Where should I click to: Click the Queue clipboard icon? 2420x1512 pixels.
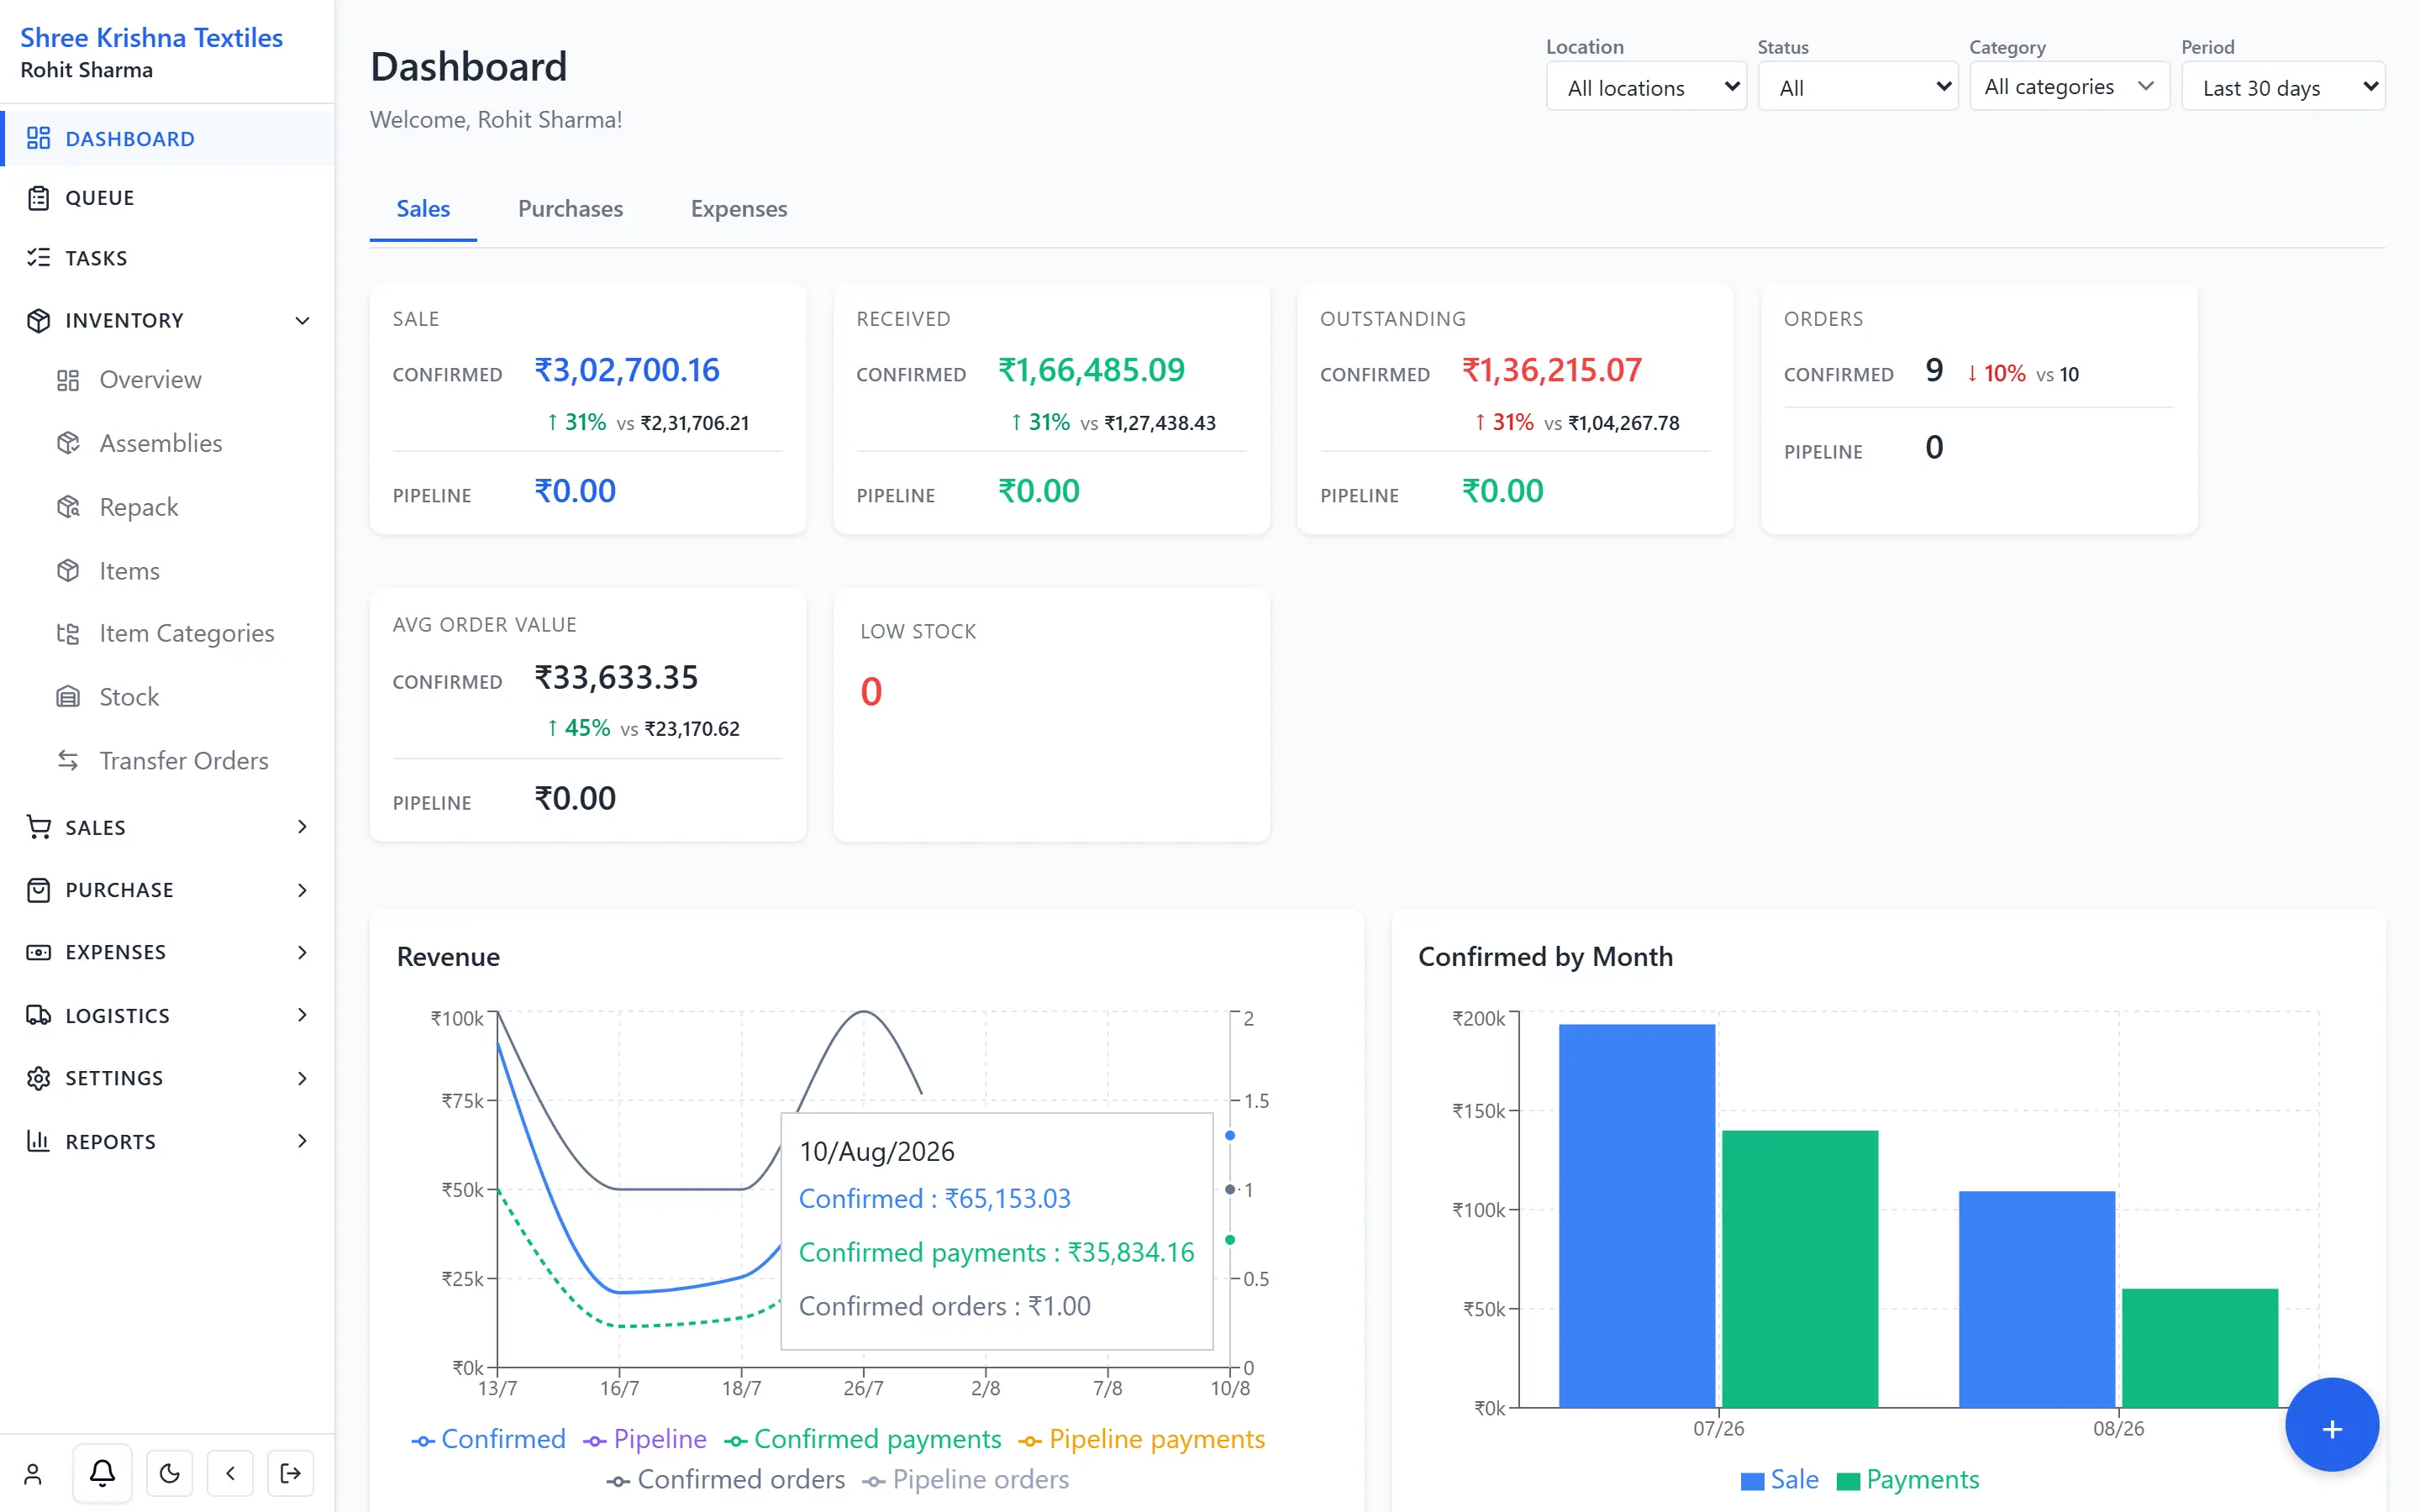click(38, 197)
